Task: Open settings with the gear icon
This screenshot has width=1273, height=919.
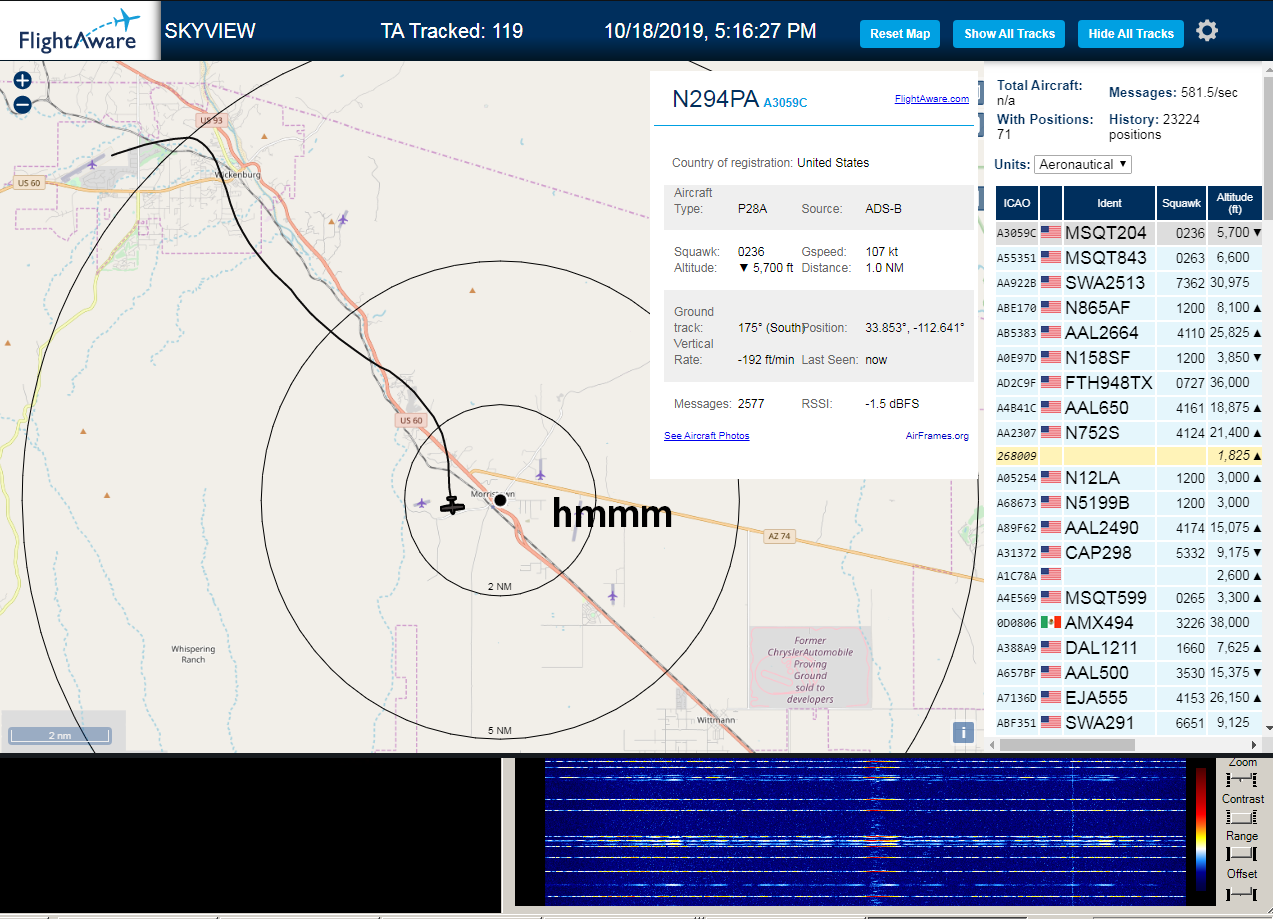Action: (1207, 31)
